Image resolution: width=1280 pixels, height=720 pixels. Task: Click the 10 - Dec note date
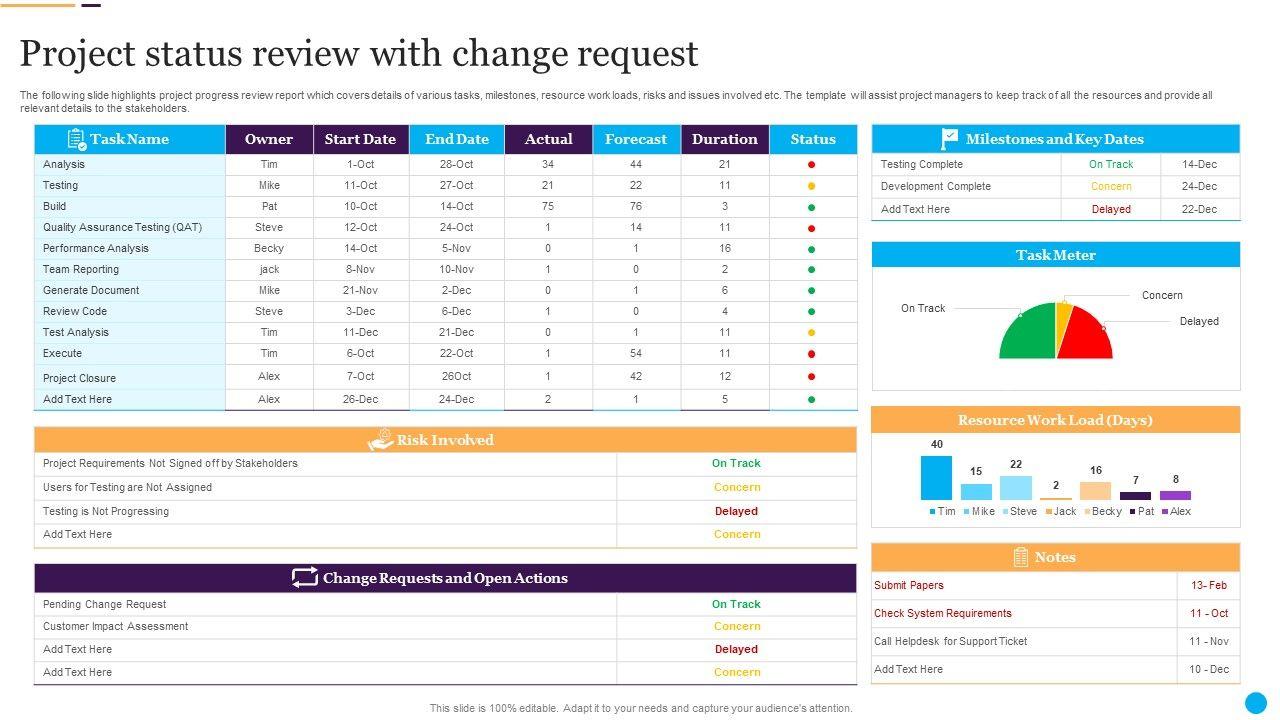[x=1209, y=669]
